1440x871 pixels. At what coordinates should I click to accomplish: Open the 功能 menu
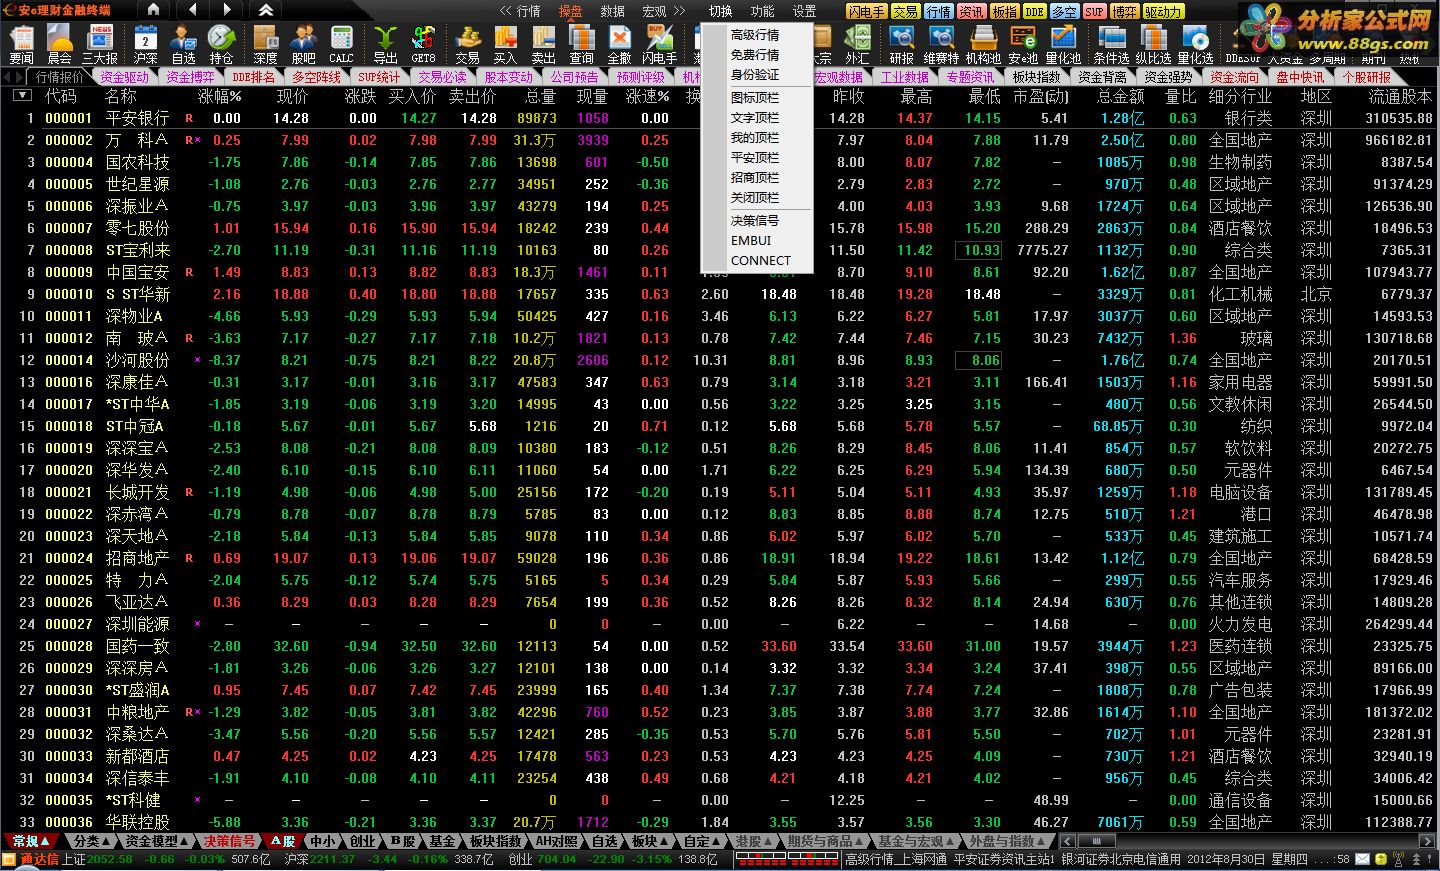click(763, 11)
